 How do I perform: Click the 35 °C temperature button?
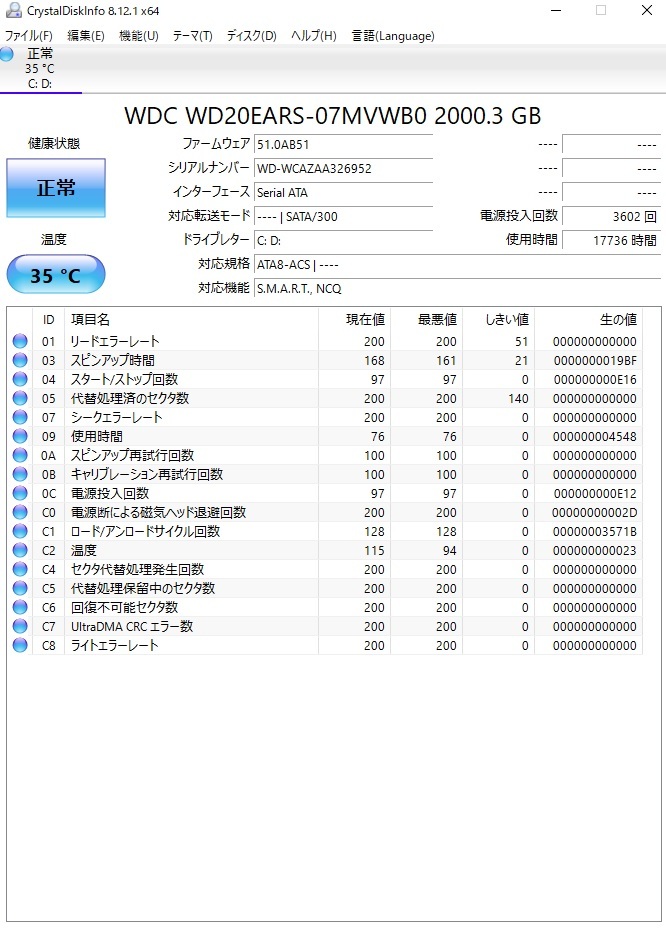coord(56,275)
